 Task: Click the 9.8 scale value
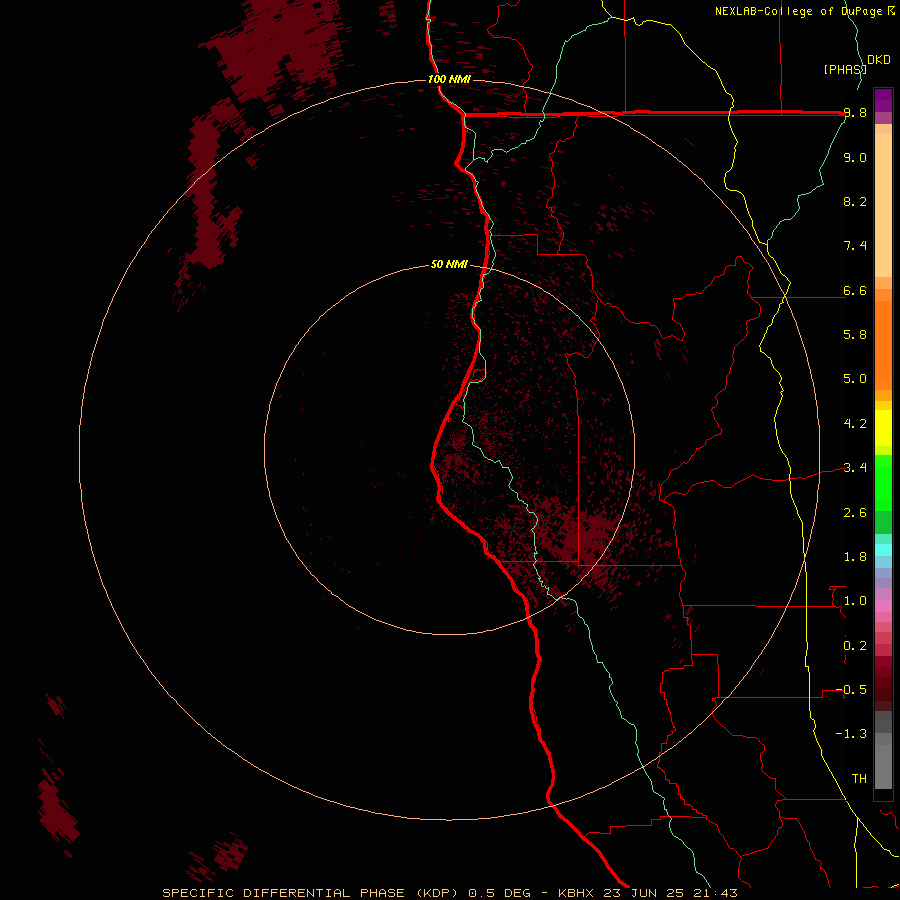855,112
